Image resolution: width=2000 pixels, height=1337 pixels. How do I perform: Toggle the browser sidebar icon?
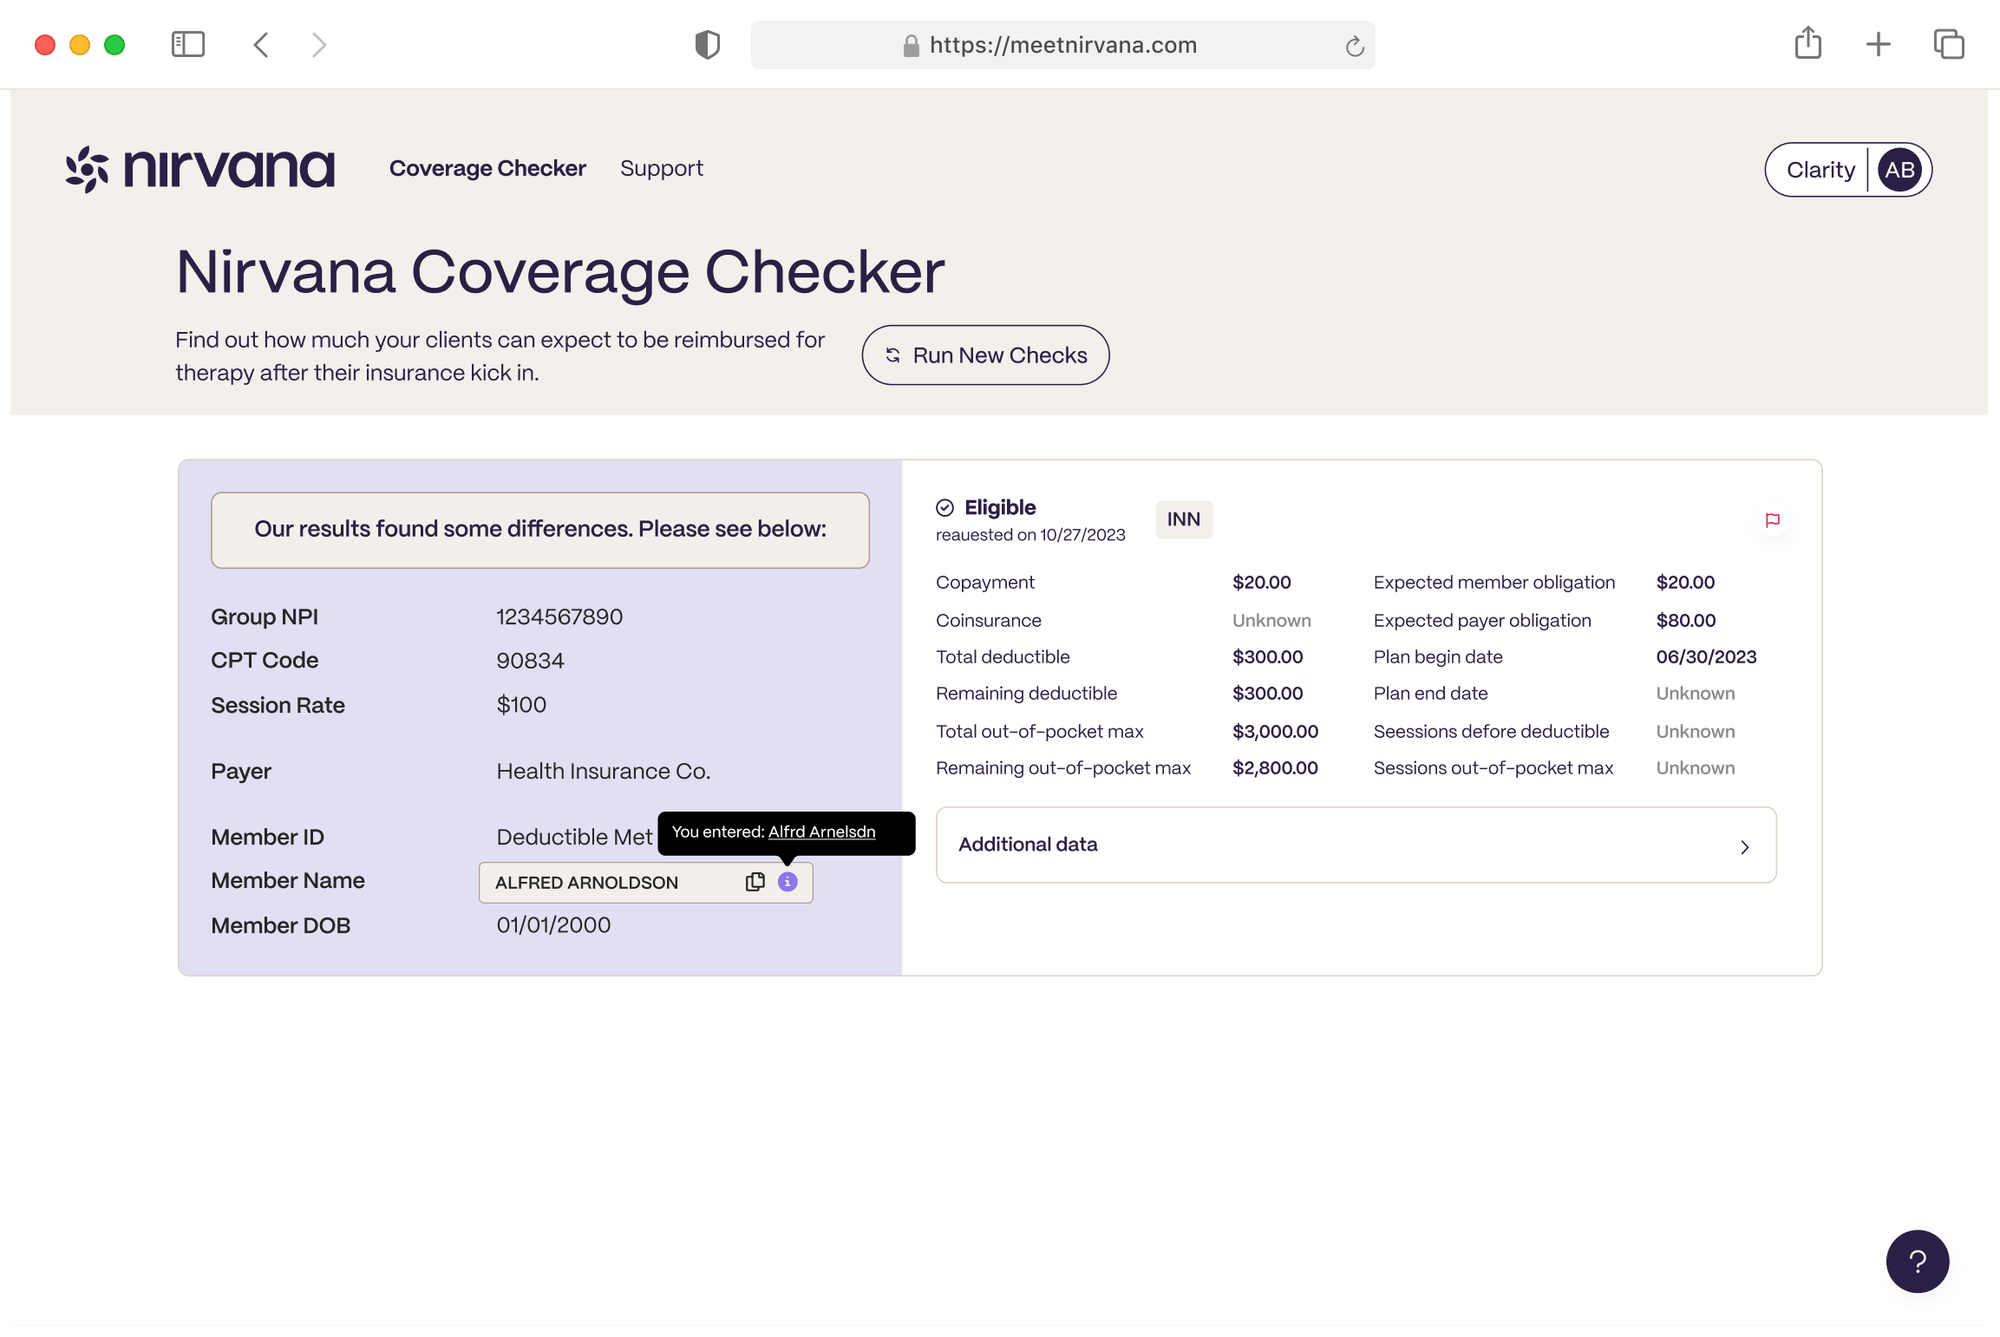click(188, 44)
